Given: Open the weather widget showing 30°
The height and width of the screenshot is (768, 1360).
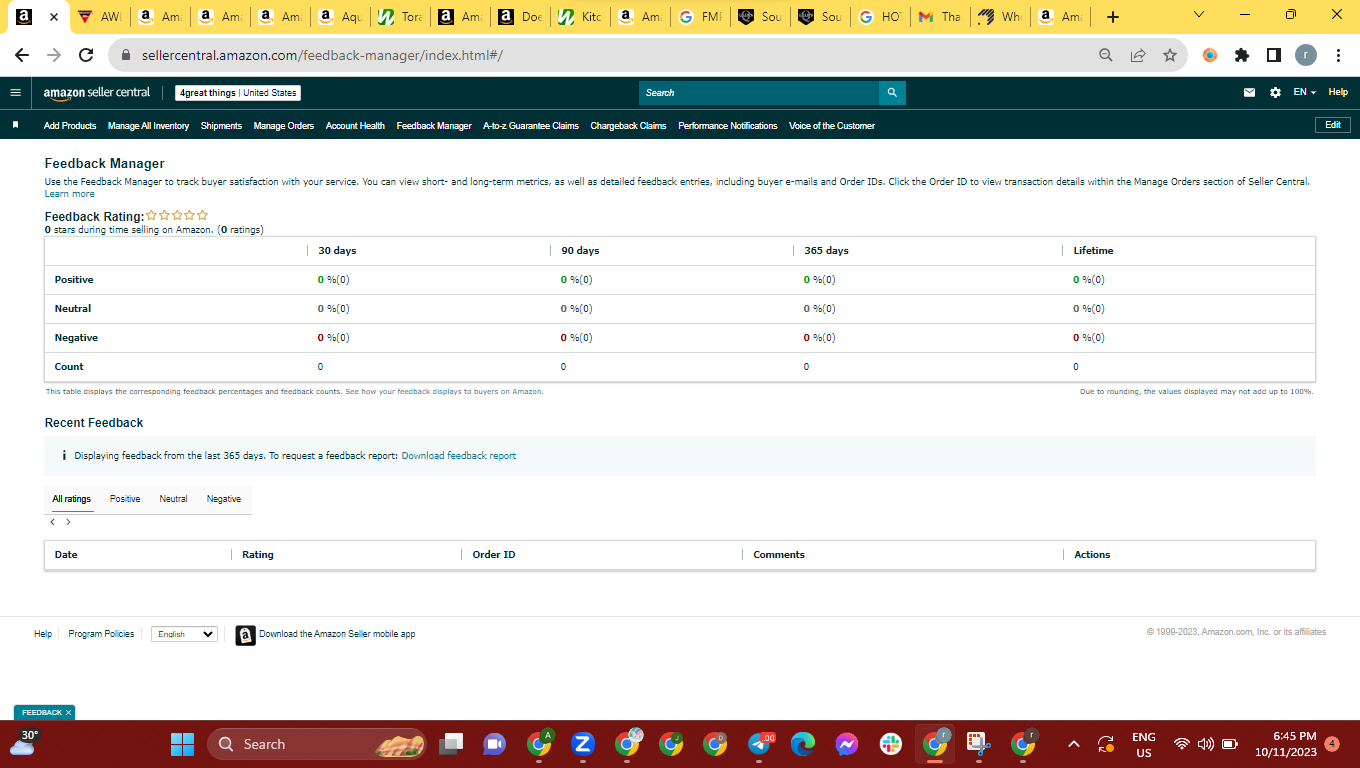Looking at the screenshot, I should point(23,742).
